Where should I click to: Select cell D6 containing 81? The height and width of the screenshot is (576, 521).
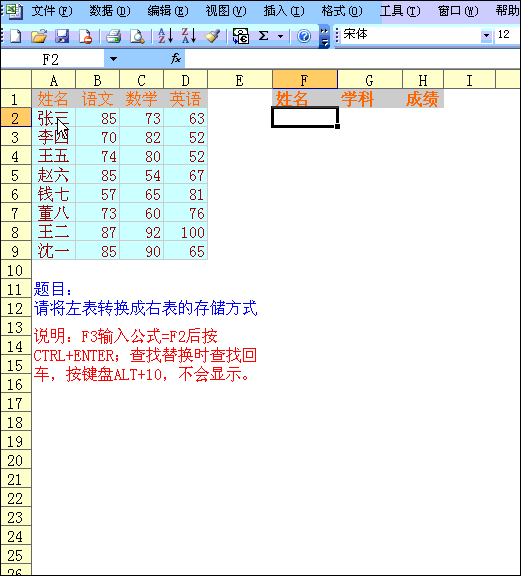coord(186,194)
